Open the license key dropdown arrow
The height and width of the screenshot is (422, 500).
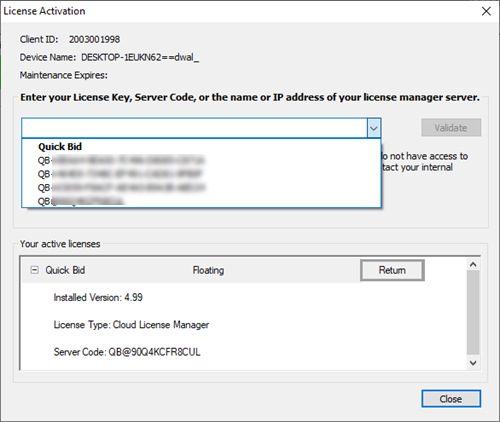pyautogui.click(x=374, y=128)
